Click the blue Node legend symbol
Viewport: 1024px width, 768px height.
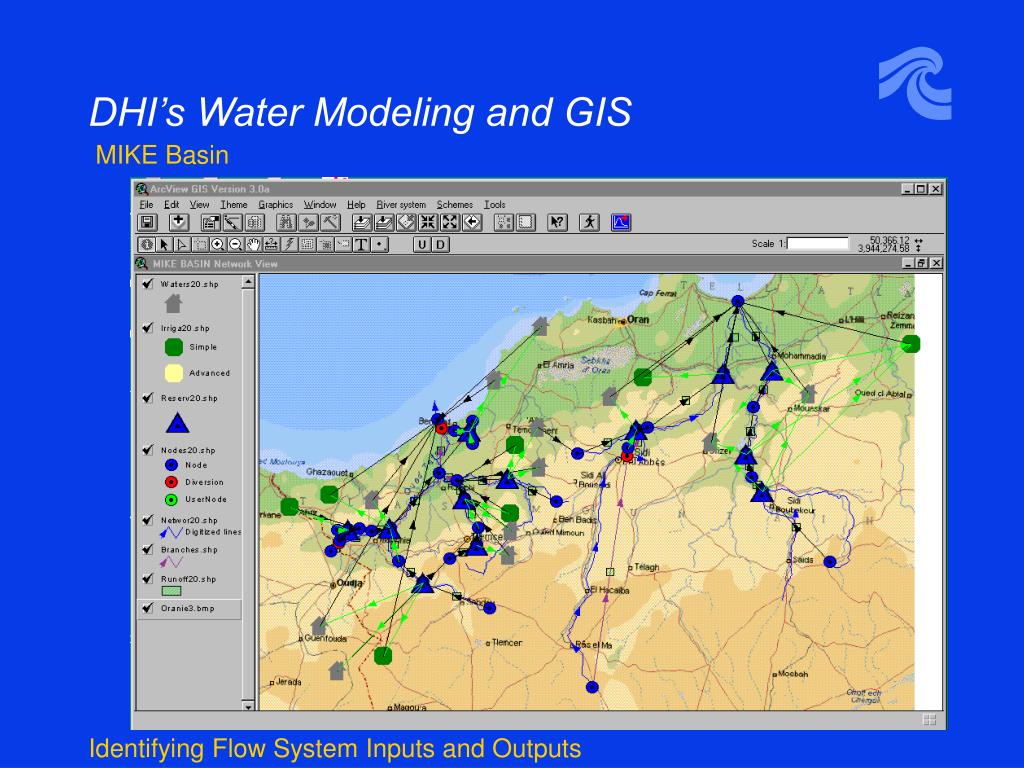click(x=171, y=465)
